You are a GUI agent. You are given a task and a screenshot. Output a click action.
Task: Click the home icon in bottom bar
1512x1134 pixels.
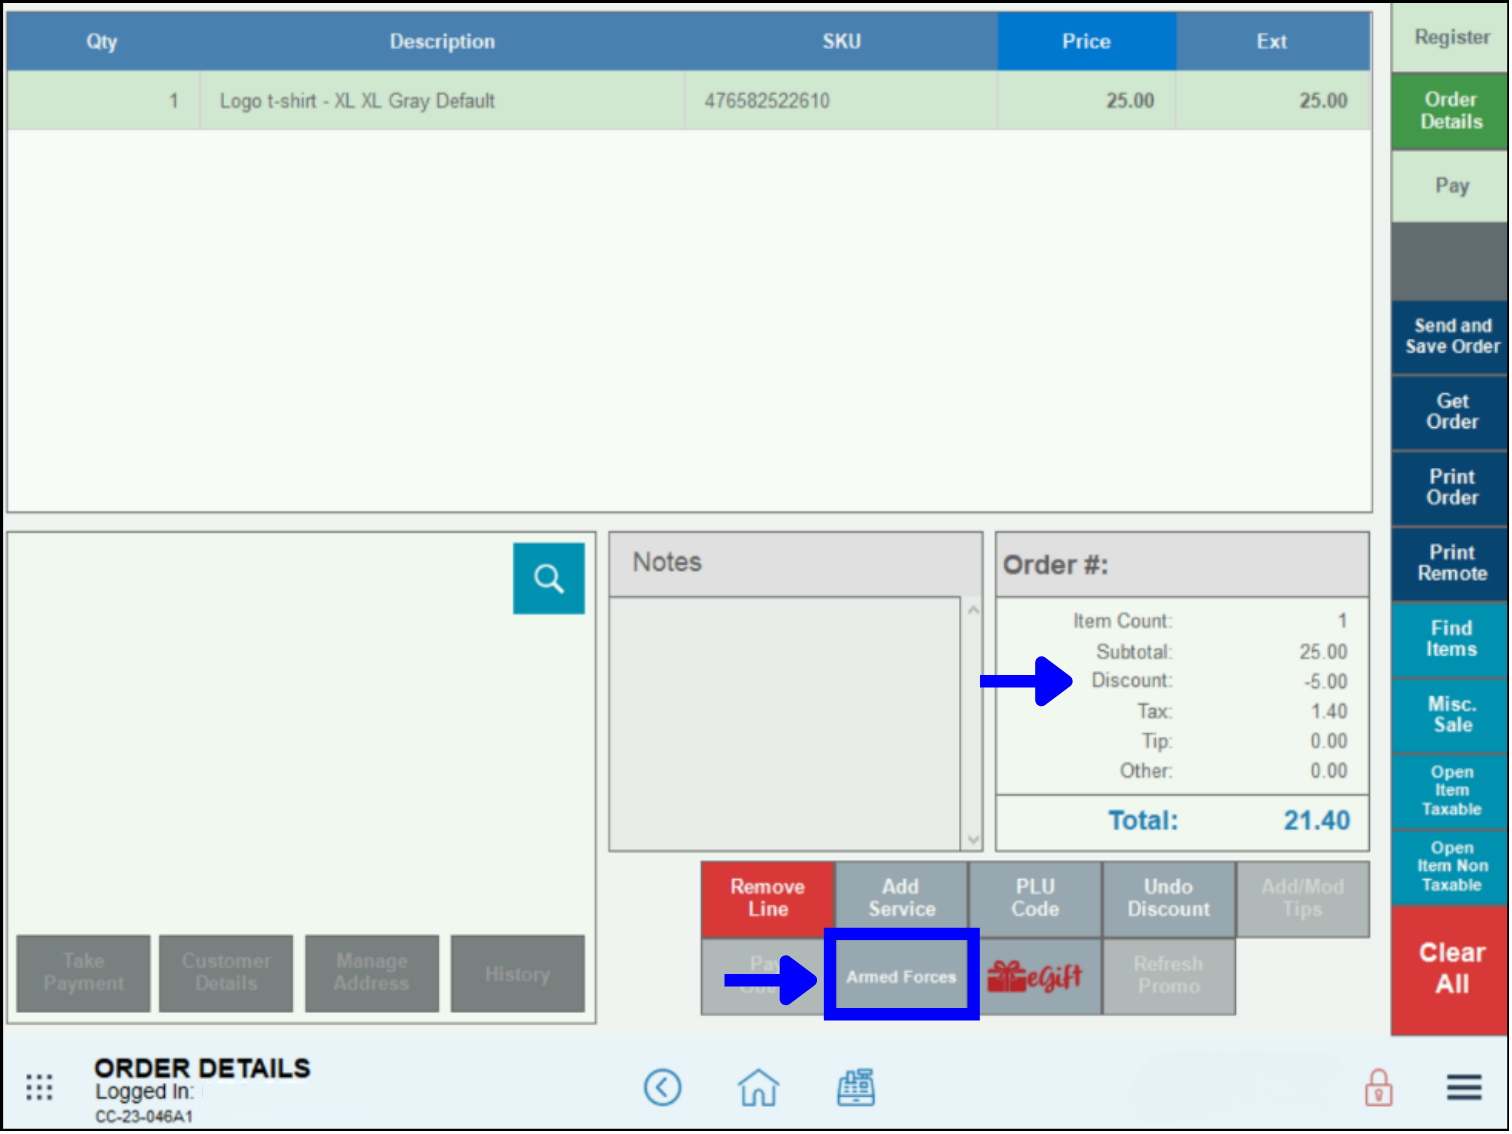tap(758, 1087)
